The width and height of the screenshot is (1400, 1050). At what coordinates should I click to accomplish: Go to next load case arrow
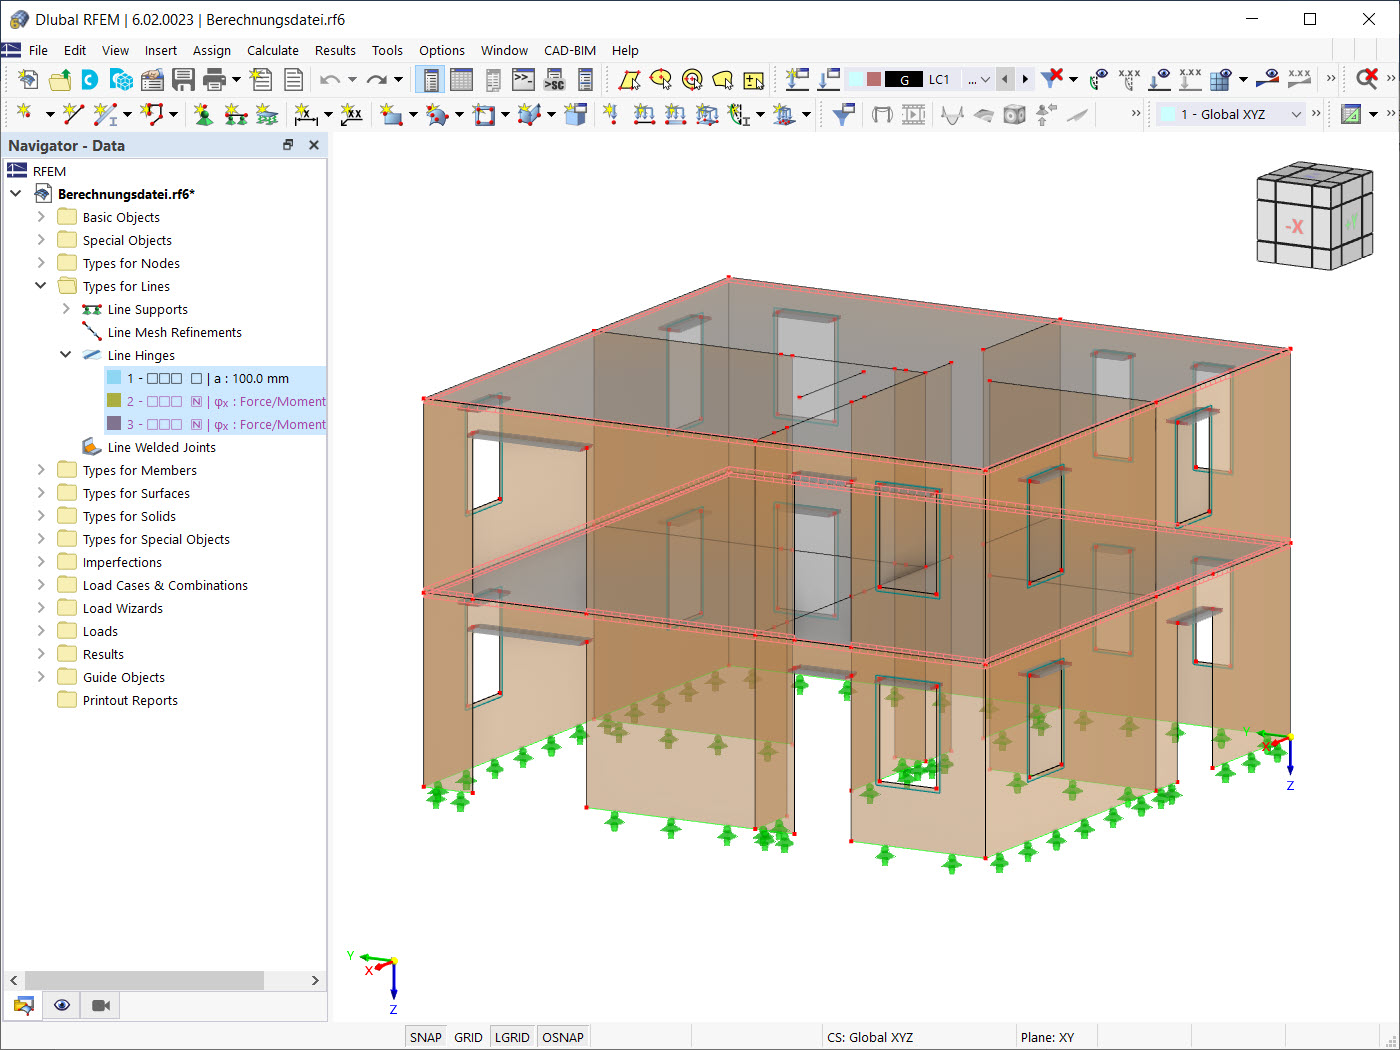(1024, 79)
